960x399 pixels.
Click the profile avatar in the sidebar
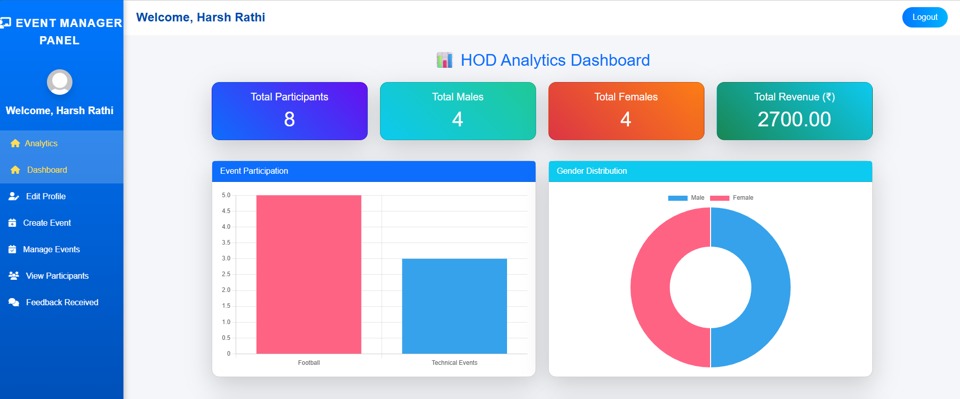coord(60,82)
